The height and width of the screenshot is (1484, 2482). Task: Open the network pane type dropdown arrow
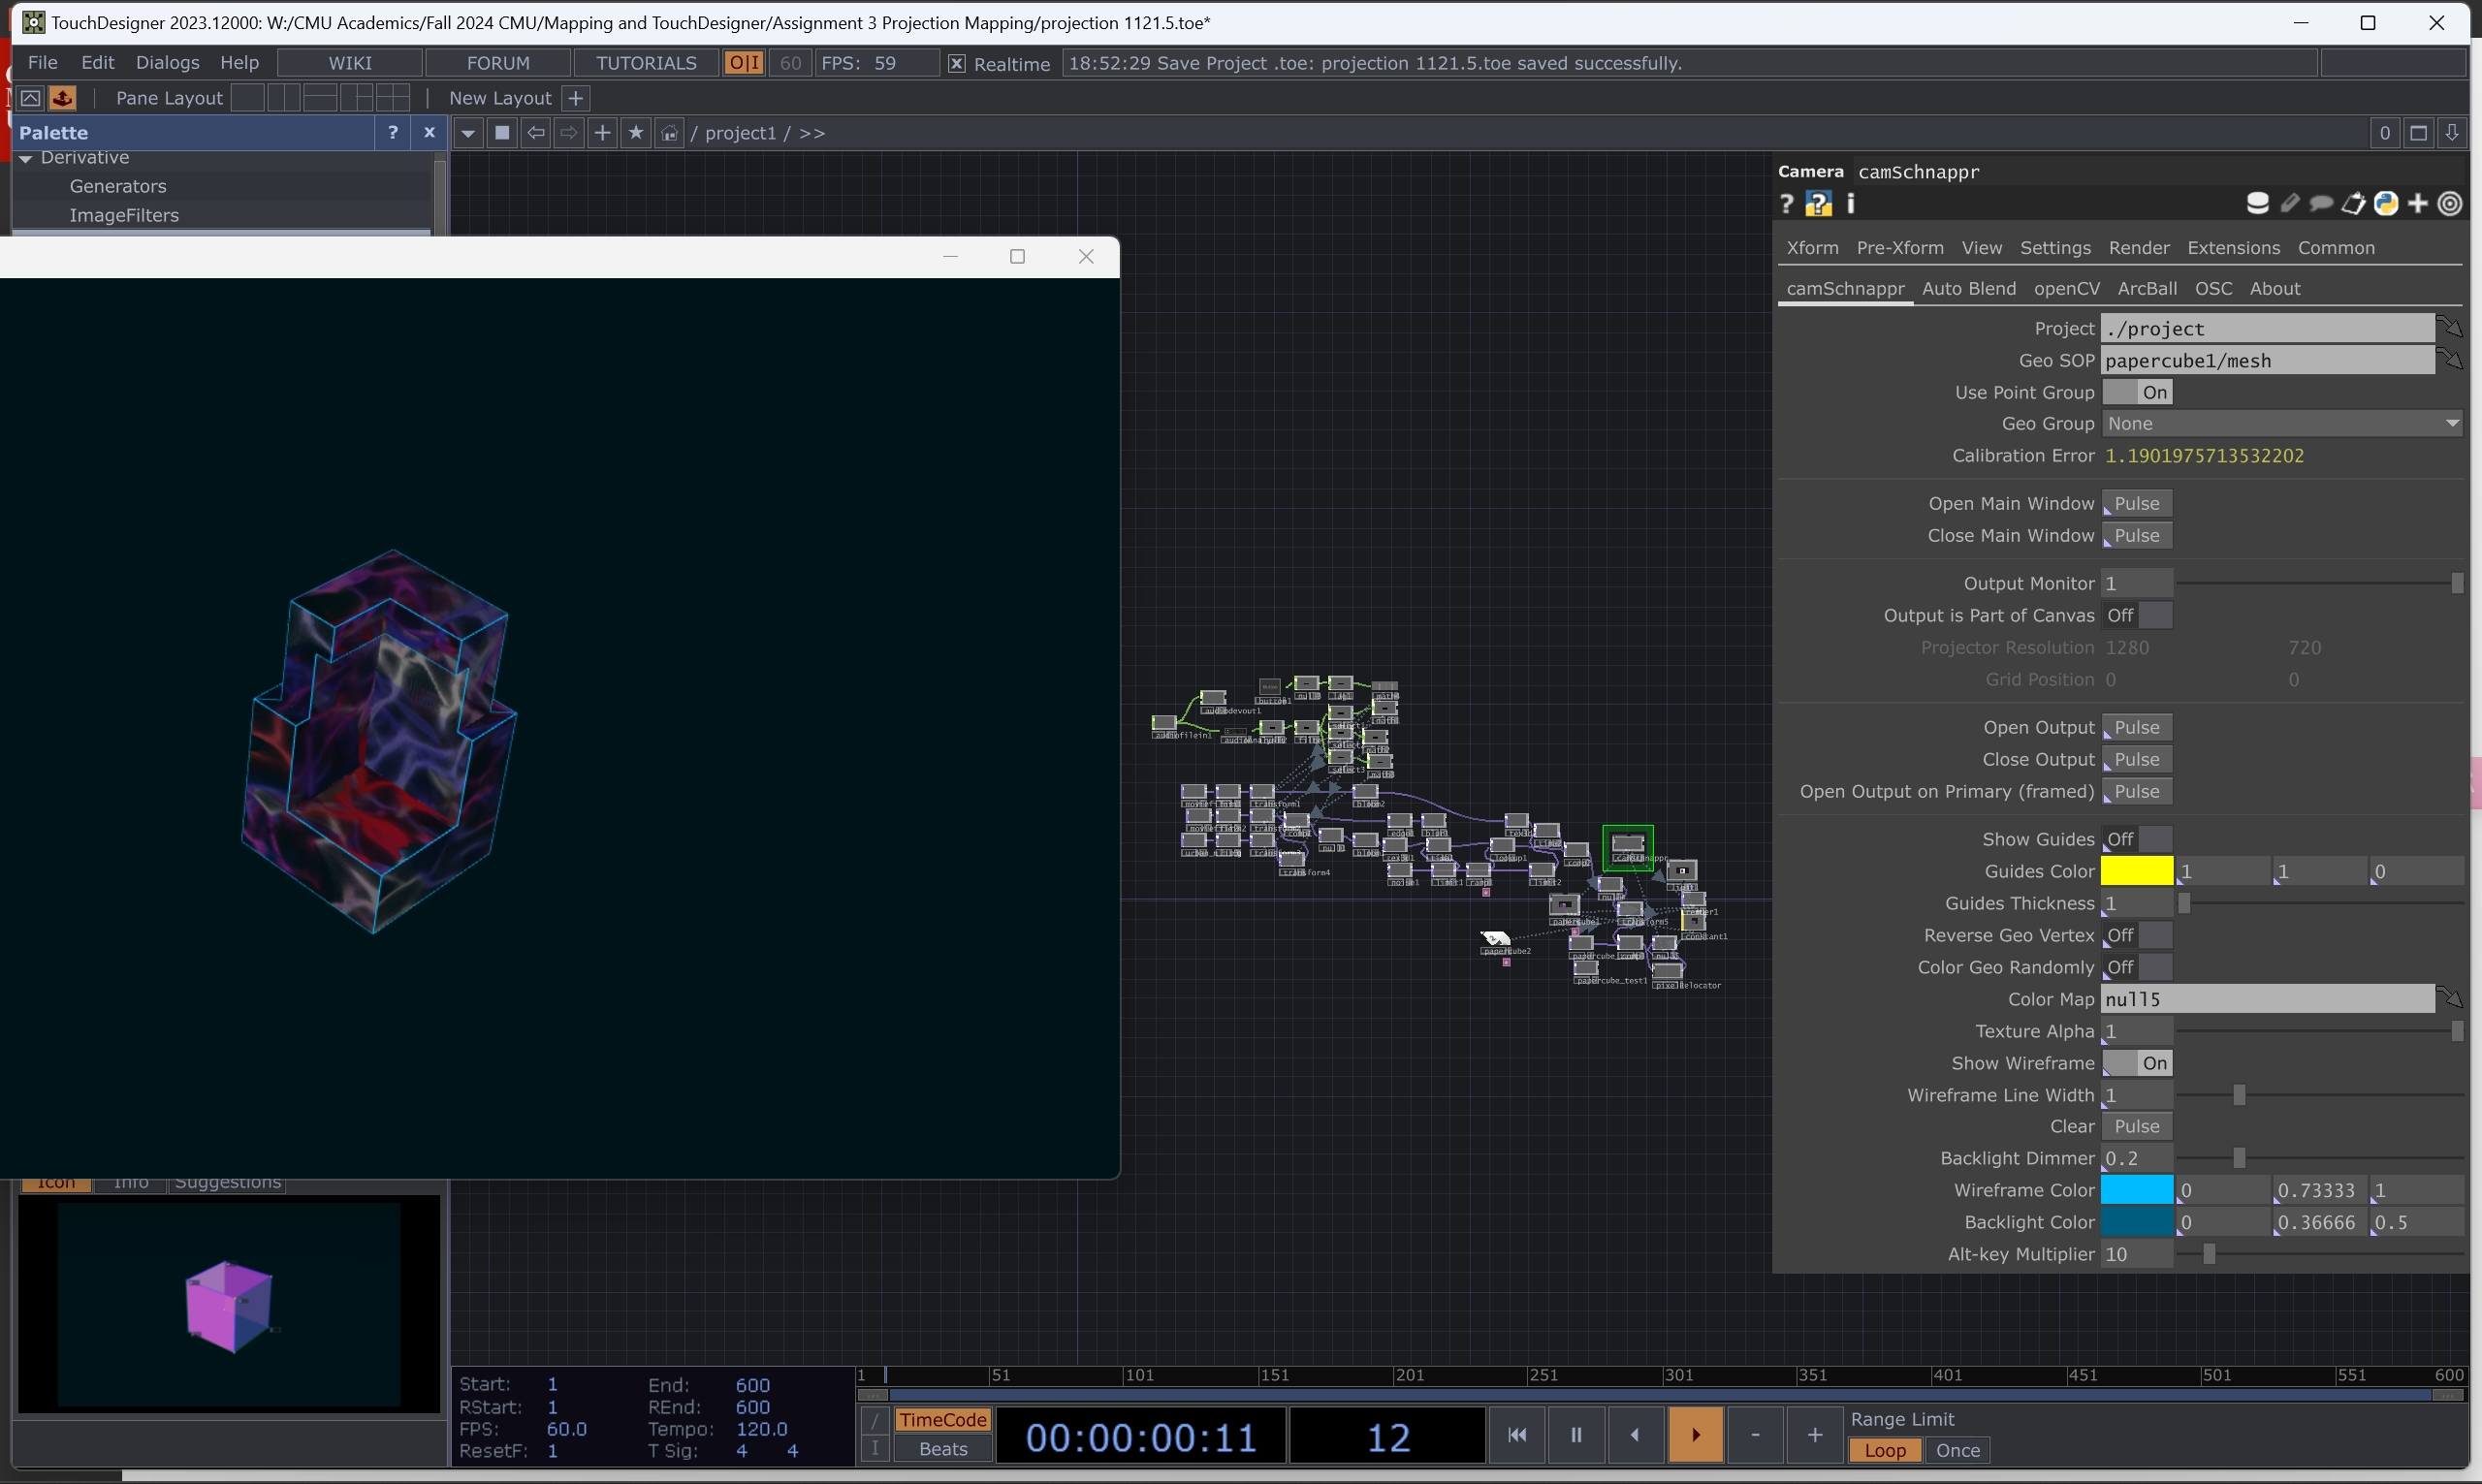pos(467,133)
